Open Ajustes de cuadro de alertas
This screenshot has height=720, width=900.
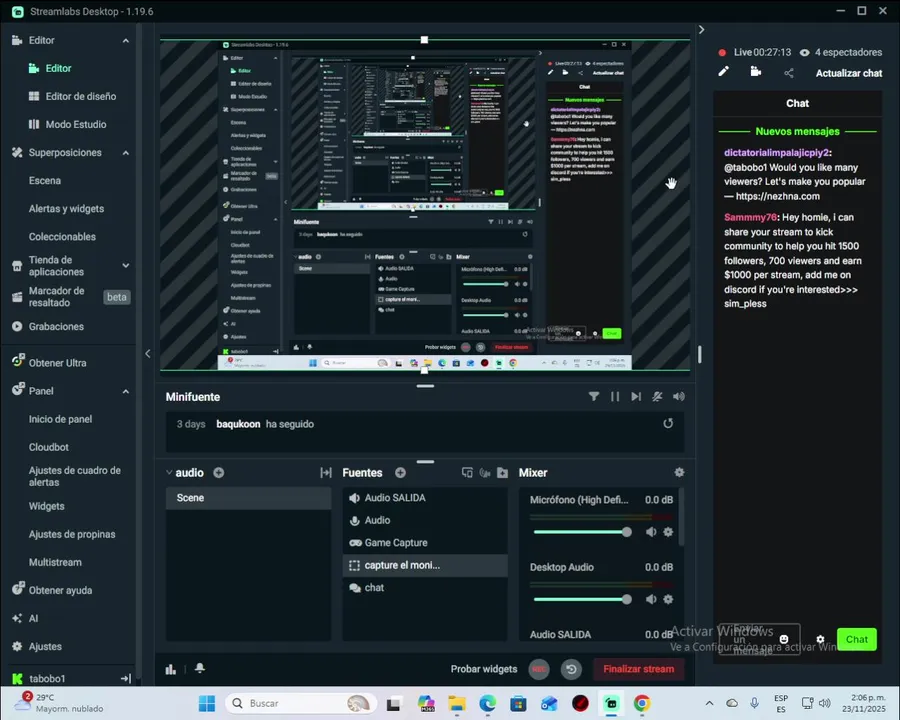[x=75, y=476]
